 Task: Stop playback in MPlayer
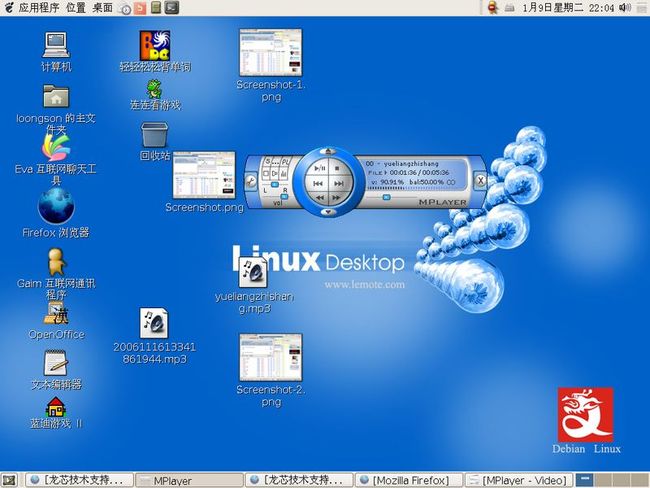coord(337,168)
